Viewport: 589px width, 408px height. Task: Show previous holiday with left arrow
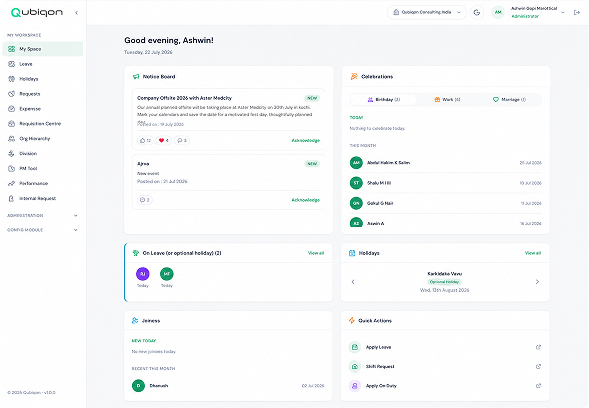pyautogui.click(x=353, y=282)
